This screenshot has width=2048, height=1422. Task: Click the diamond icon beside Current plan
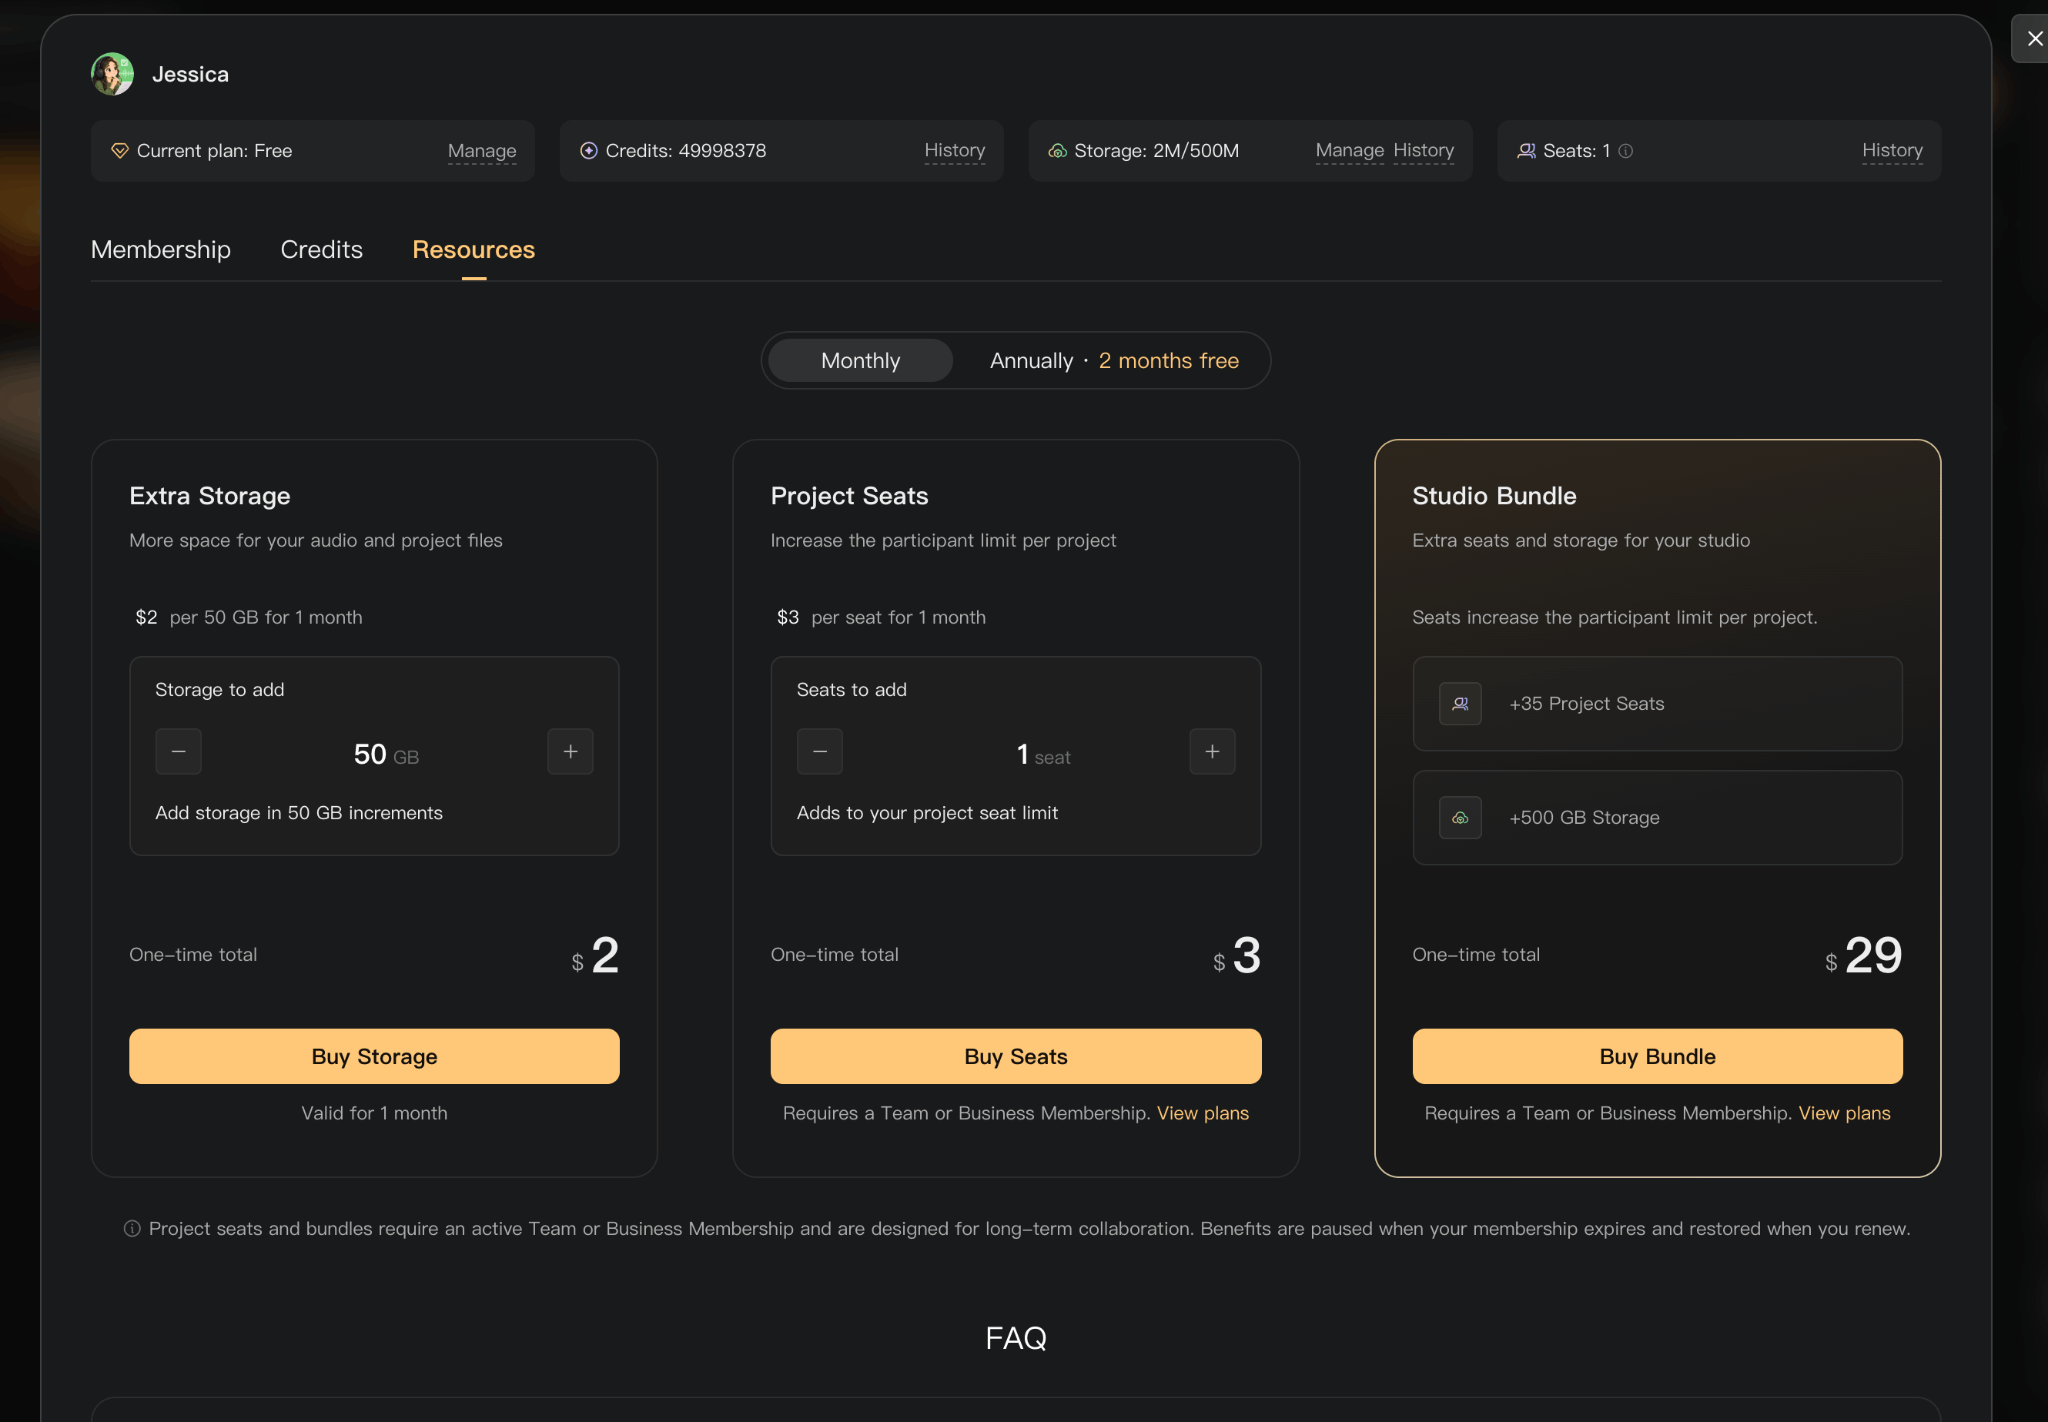[120, 151]
